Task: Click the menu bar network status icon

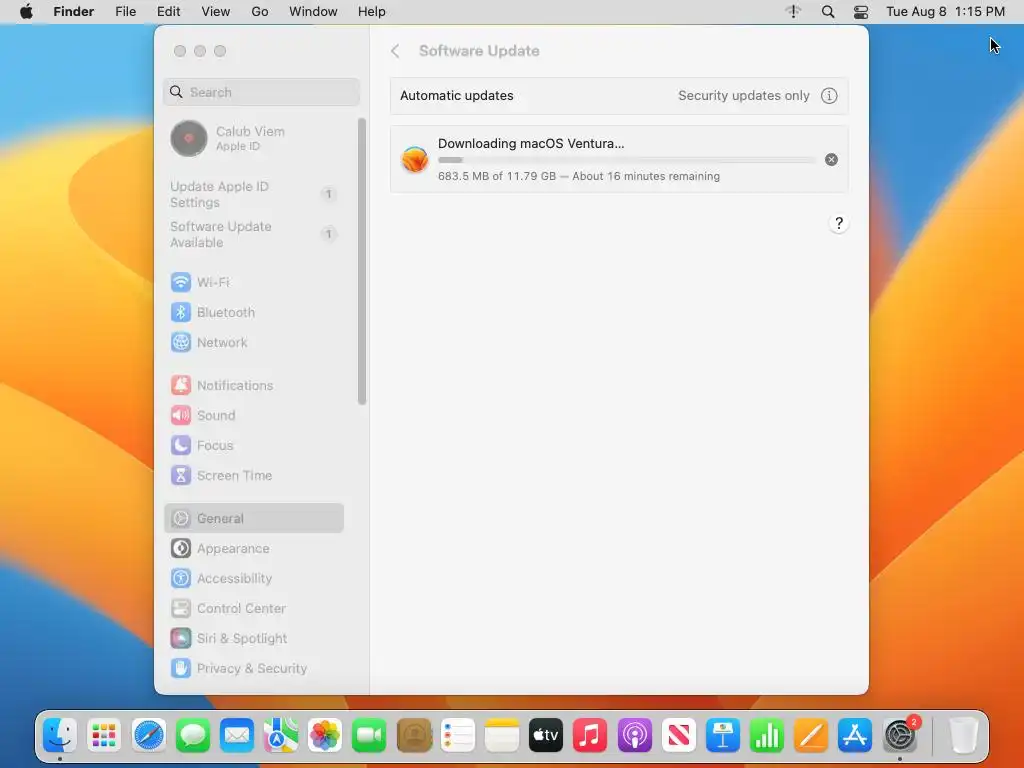Action: (793, 12)
